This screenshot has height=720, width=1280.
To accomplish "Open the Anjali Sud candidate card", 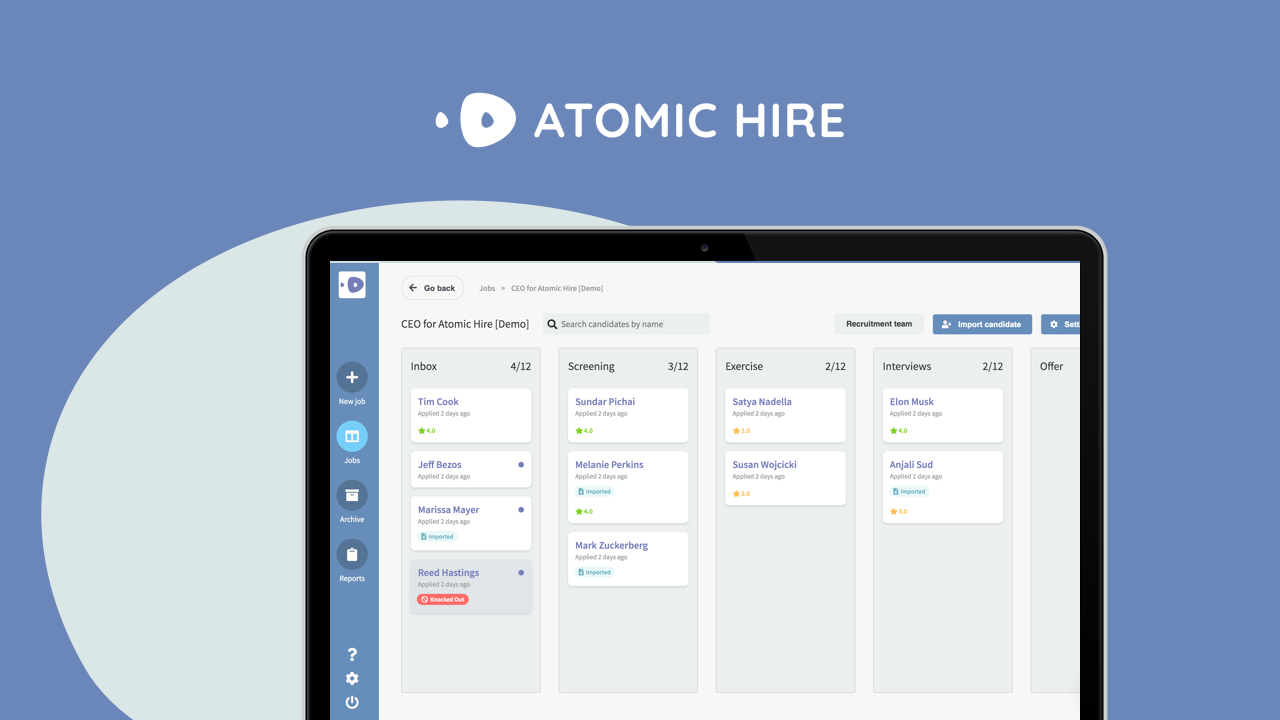I will (943, 487).
